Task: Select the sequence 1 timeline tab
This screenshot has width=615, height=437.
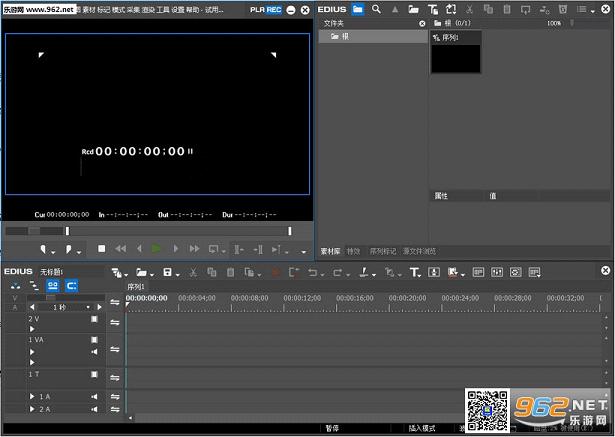Action: point(136,287)
